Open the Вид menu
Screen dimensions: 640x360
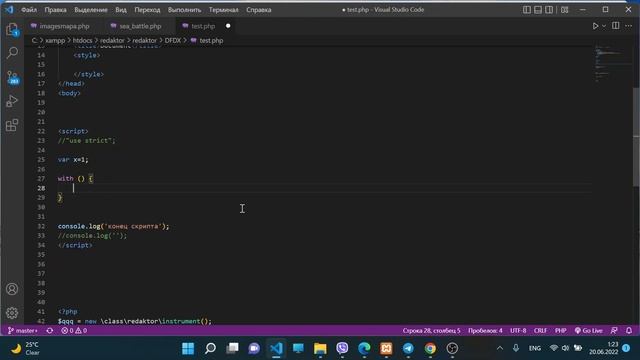click(121, 9)
